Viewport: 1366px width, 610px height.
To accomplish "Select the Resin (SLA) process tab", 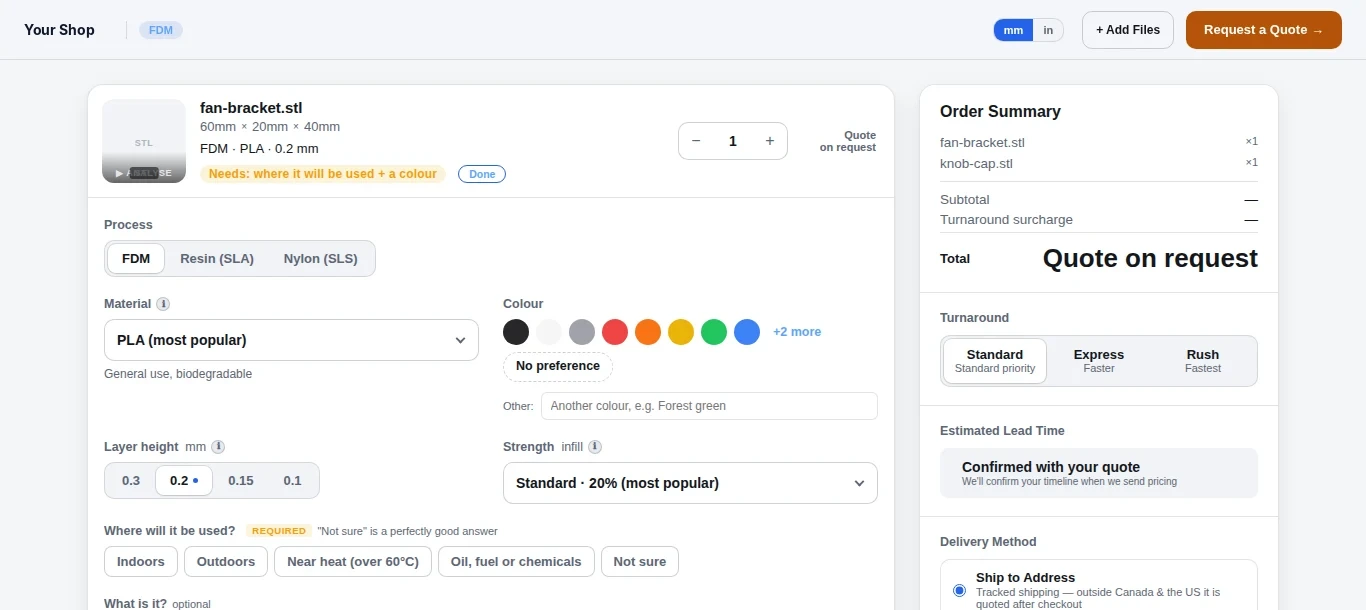I will (217, 258).
